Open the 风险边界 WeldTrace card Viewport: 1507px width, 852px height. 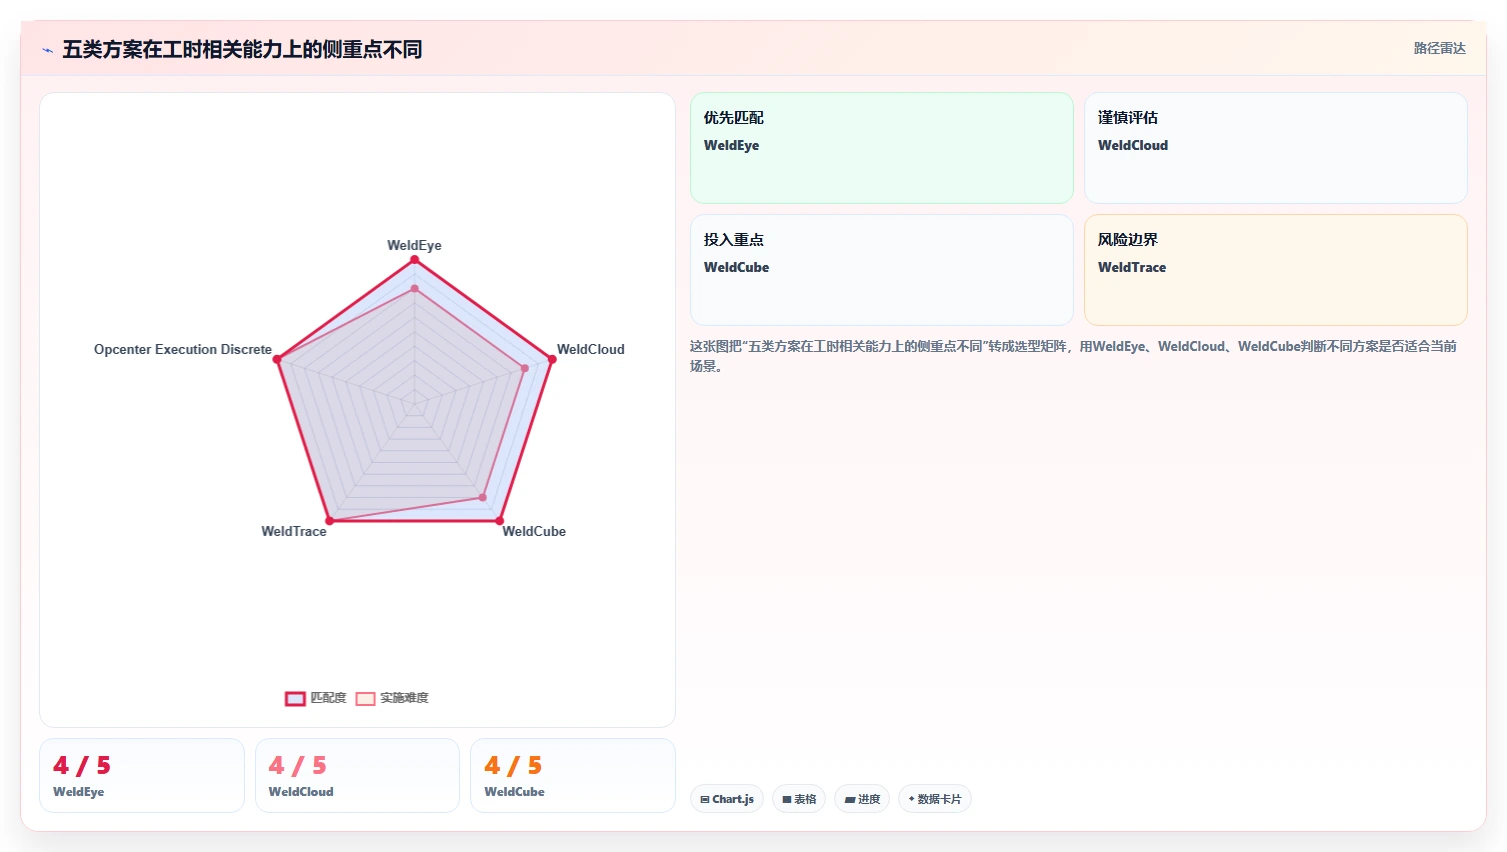pyautogui.click(x=1276, y=270)
